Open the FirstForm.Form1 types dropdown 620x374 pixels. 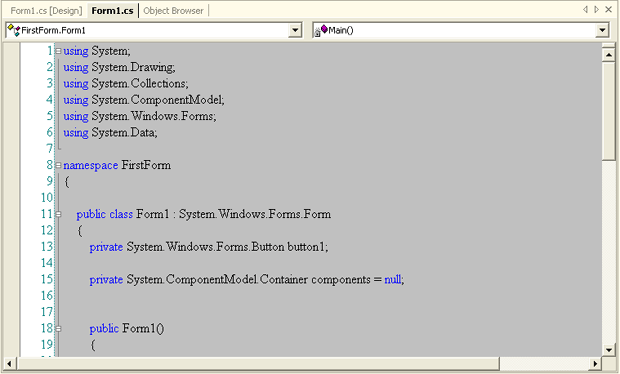point(295,30)
